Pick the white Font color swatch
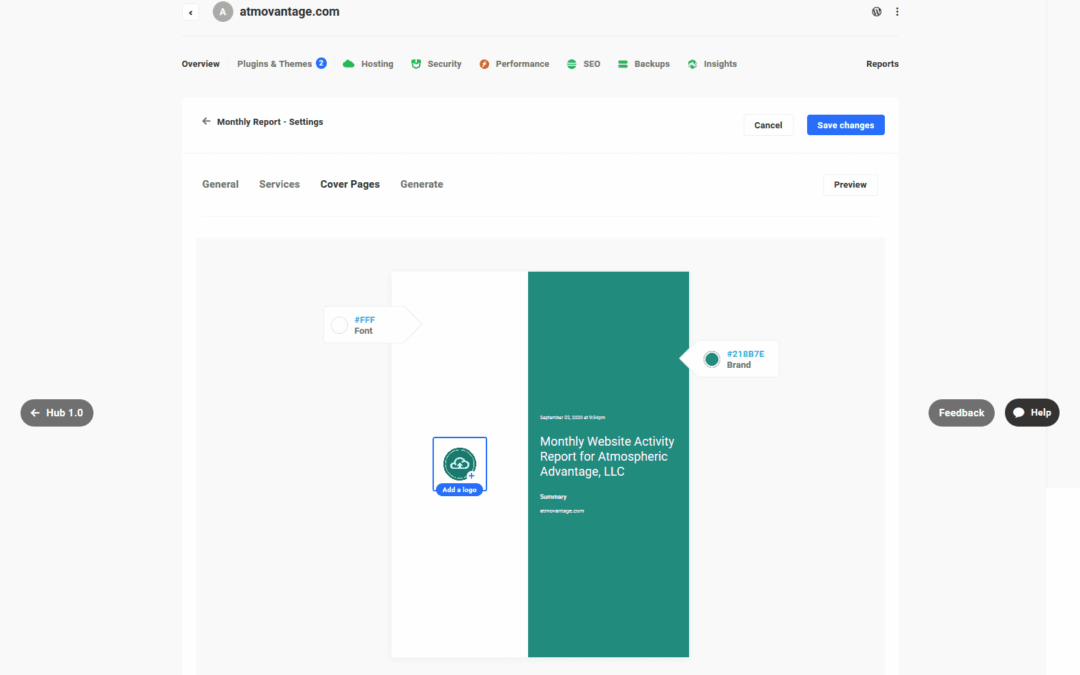The width and height of the screenshot is (1080, 675). tap(339, 325)
